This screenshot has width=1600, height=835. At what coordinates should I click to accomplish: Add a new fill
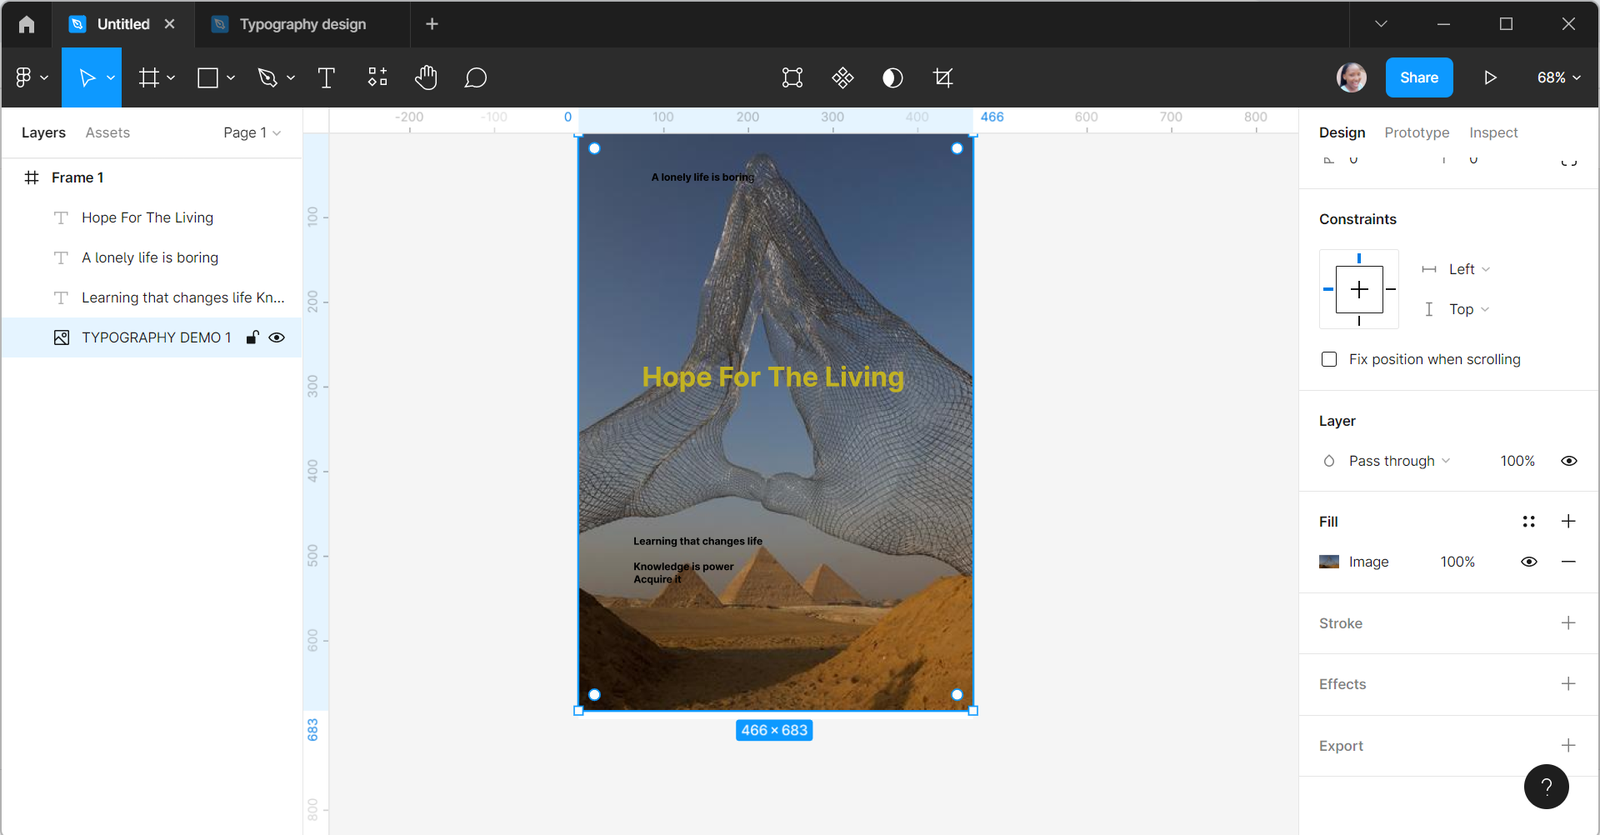click(1568, 521)
